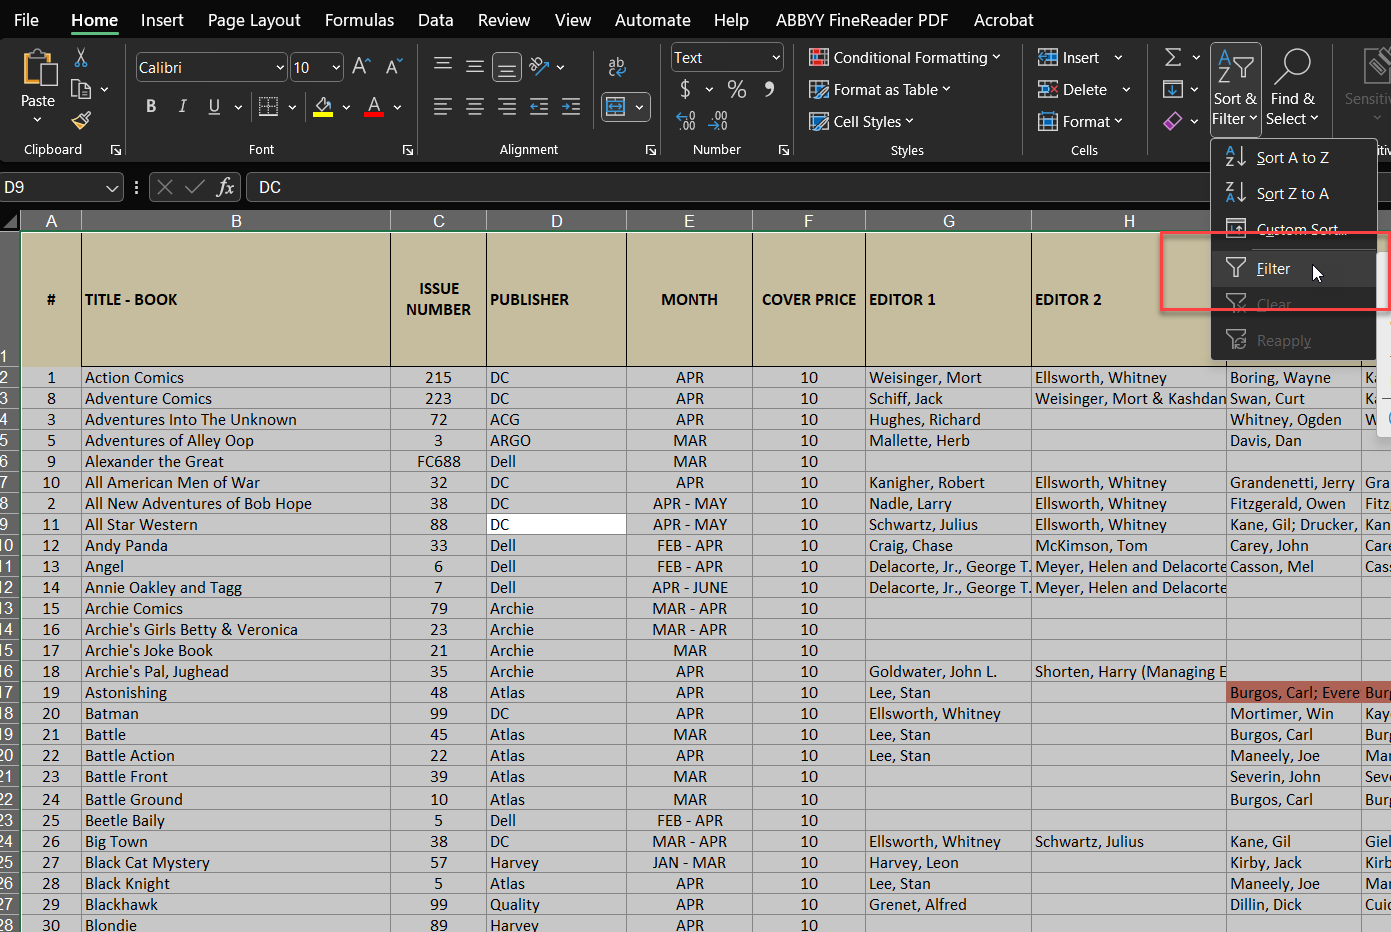This screenshot has height=932, width=1391.
Task: Click the AutoSum sigma icon
Action: tap(1173, 58)
